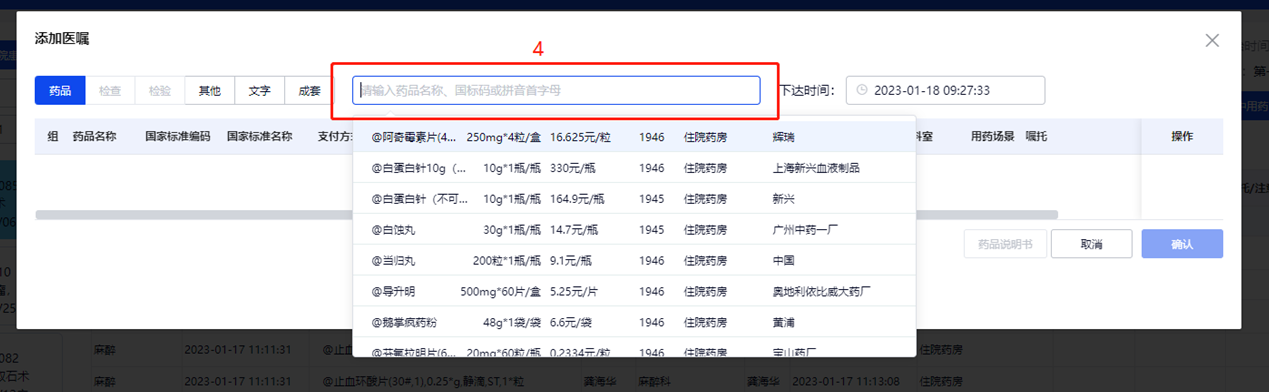
Task: Click the 国家标准名称 column header
Action: point(260,136)
